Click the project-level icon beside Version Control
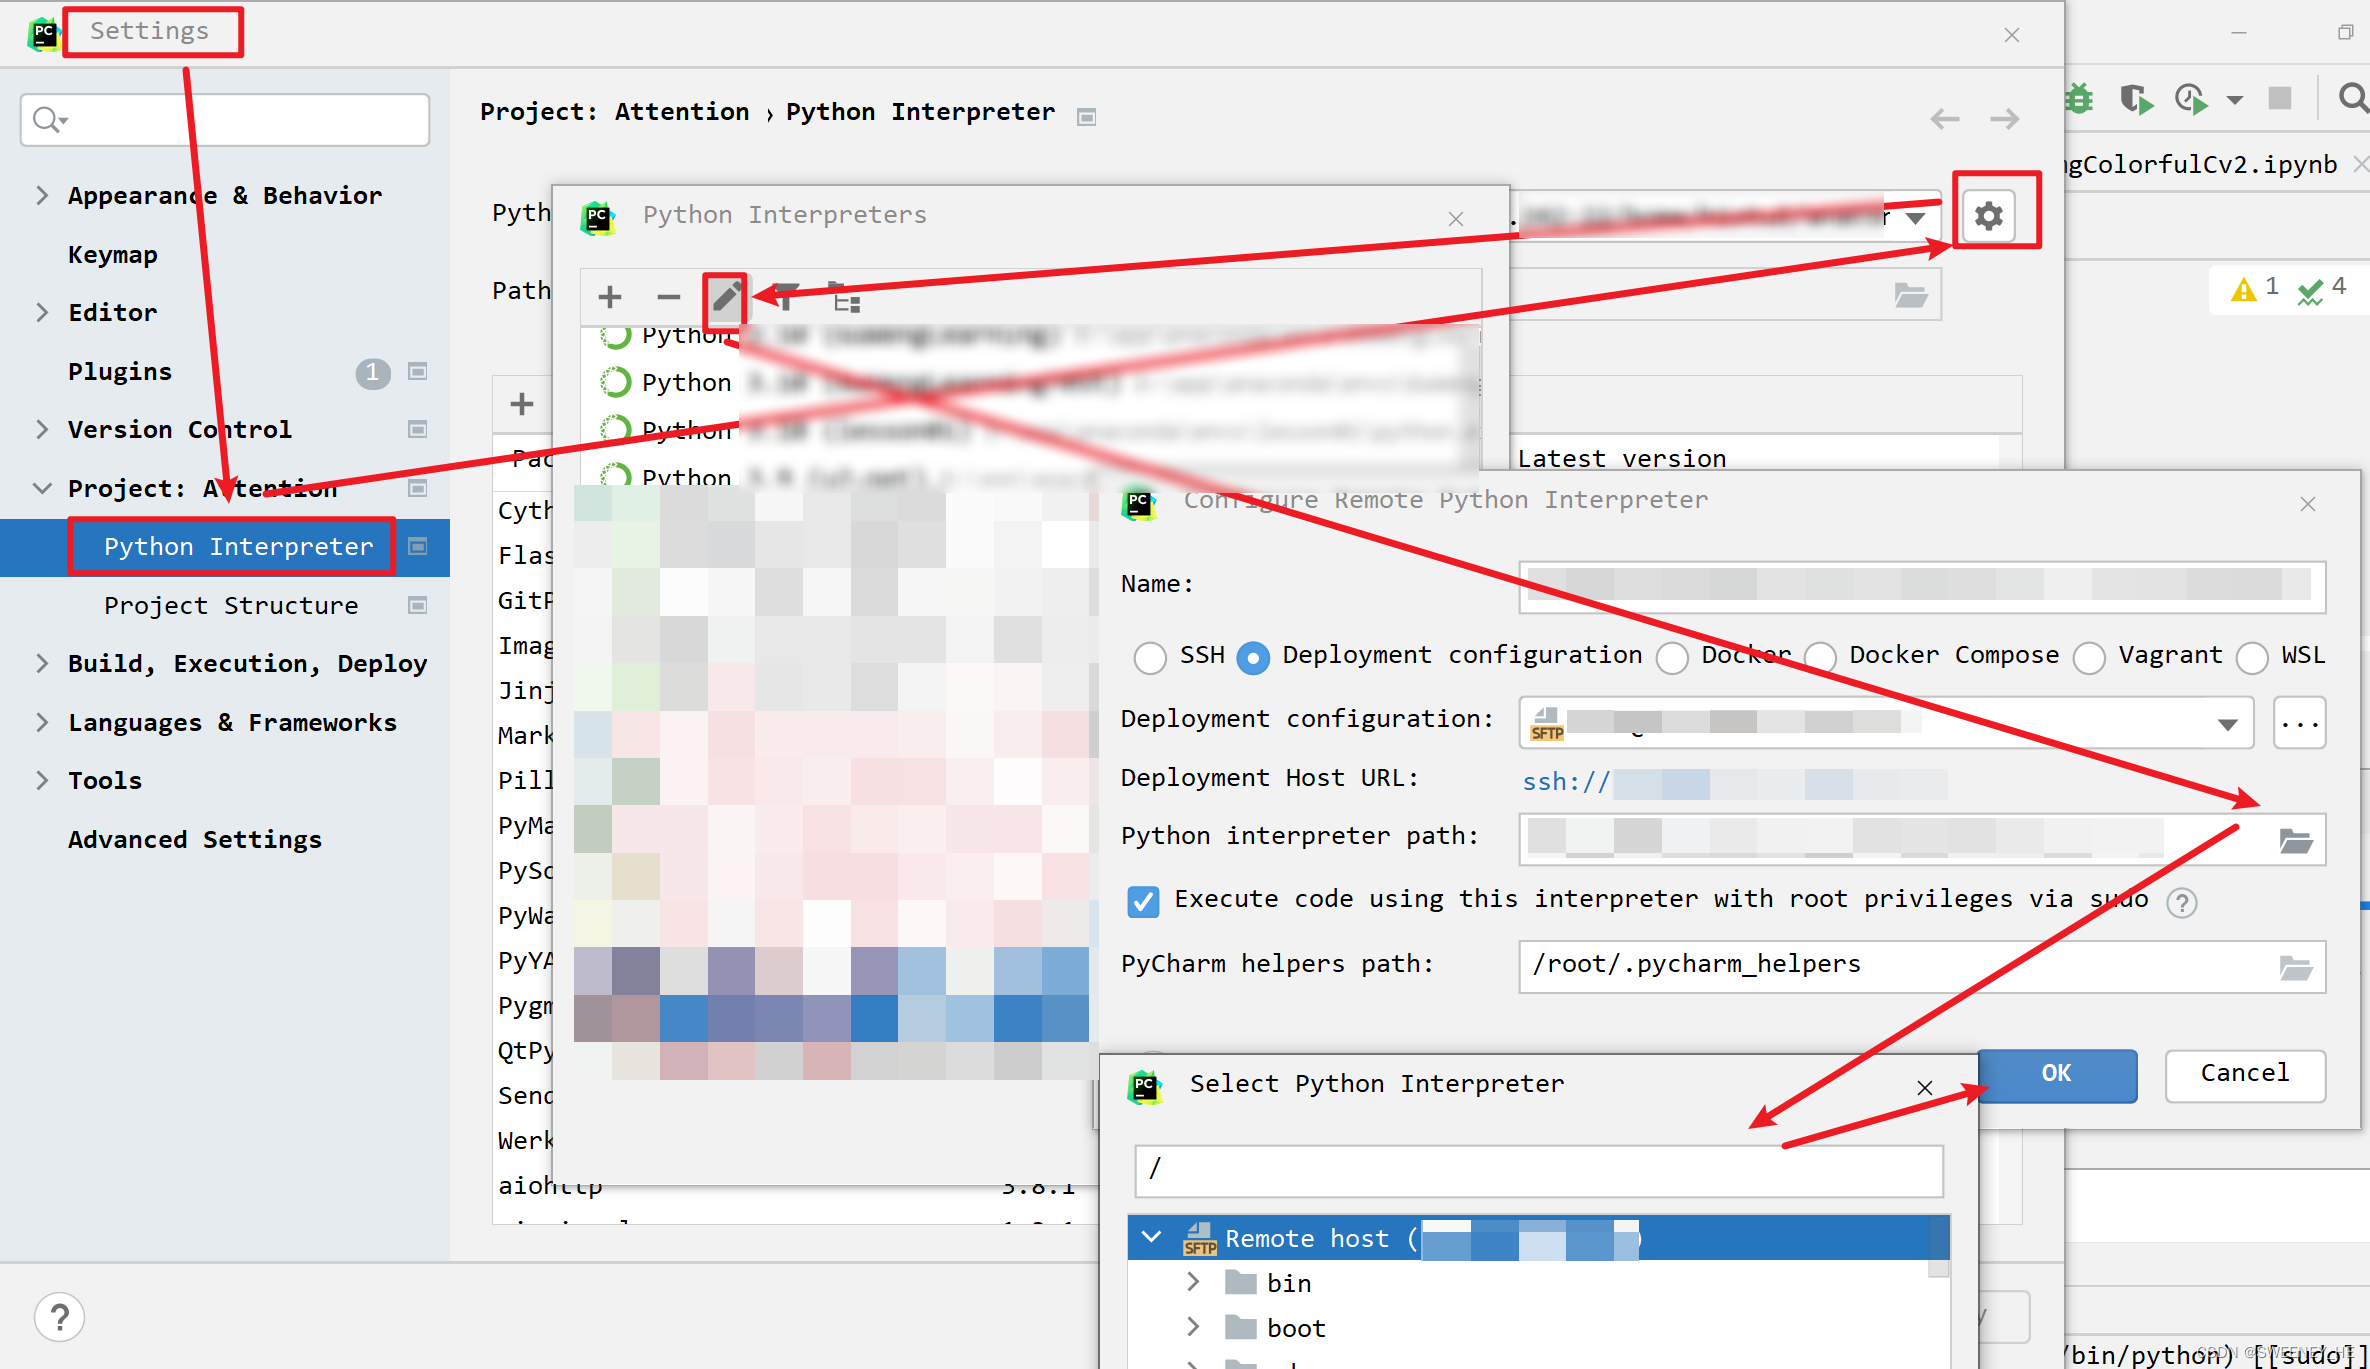 (x=418, y=430)
